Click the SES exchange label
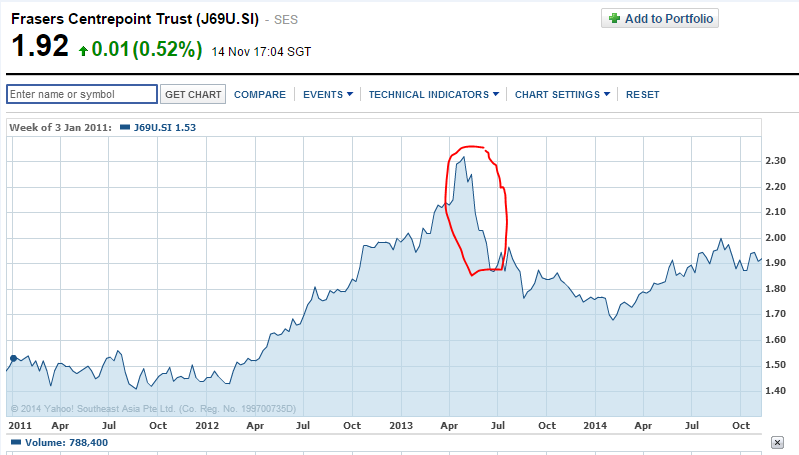Screen dimensions: 799x455 [x=286, y=20]
